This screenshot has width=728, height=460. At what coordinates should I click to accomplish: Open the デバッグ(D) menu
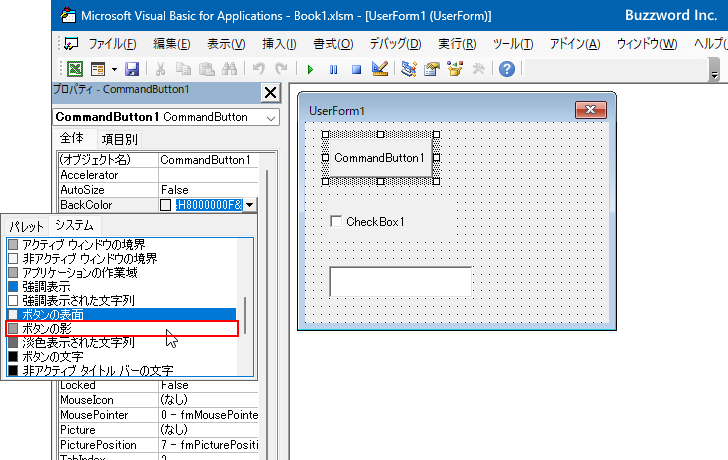396,44
